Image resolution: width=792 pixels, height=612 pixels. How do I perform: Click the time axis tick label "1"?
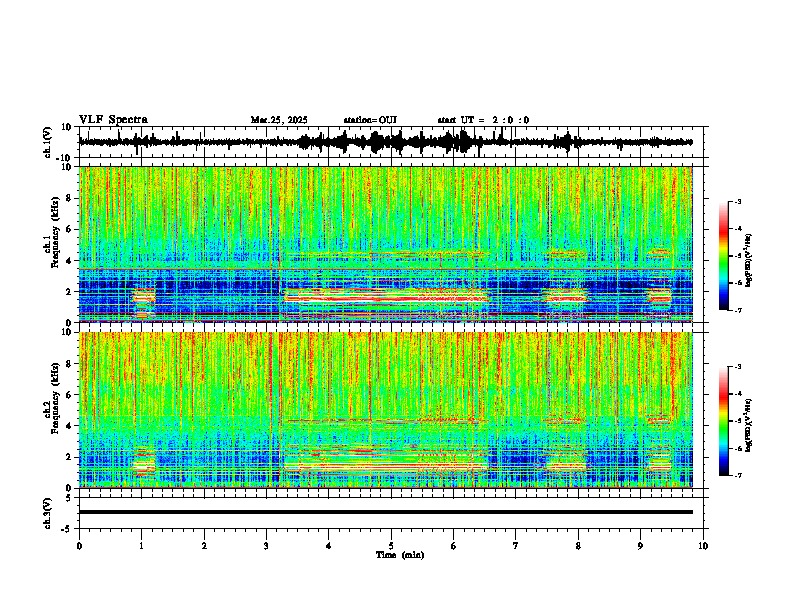point(141,546)
